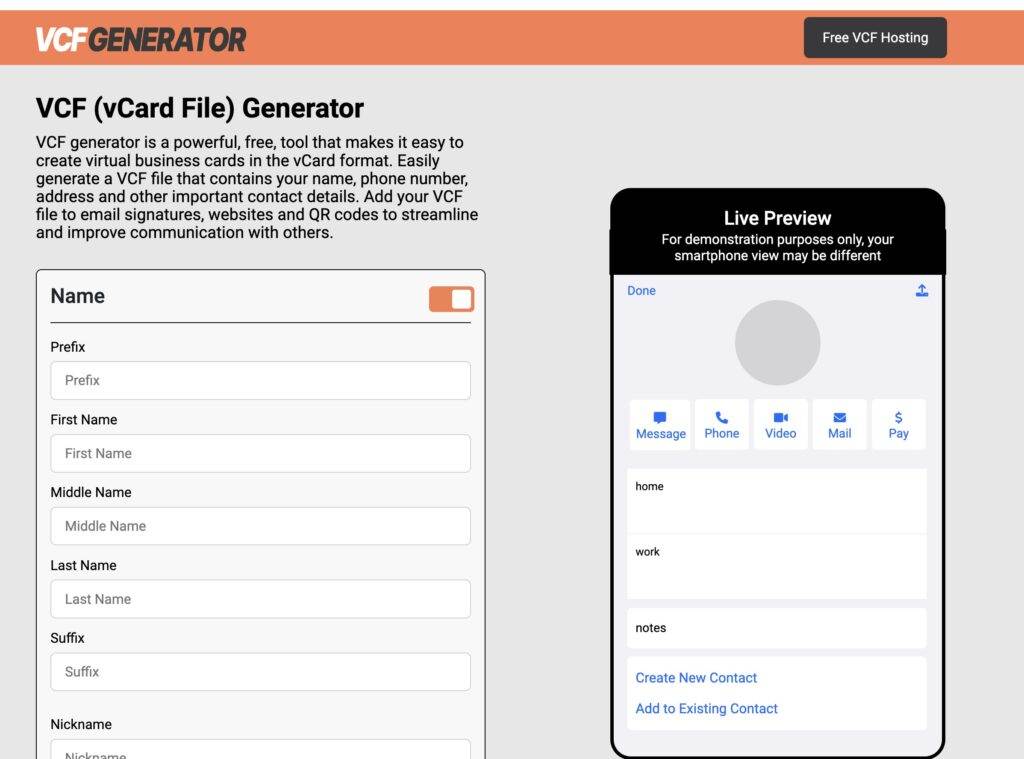Tap the share upload icon in preview

[922, 290]
